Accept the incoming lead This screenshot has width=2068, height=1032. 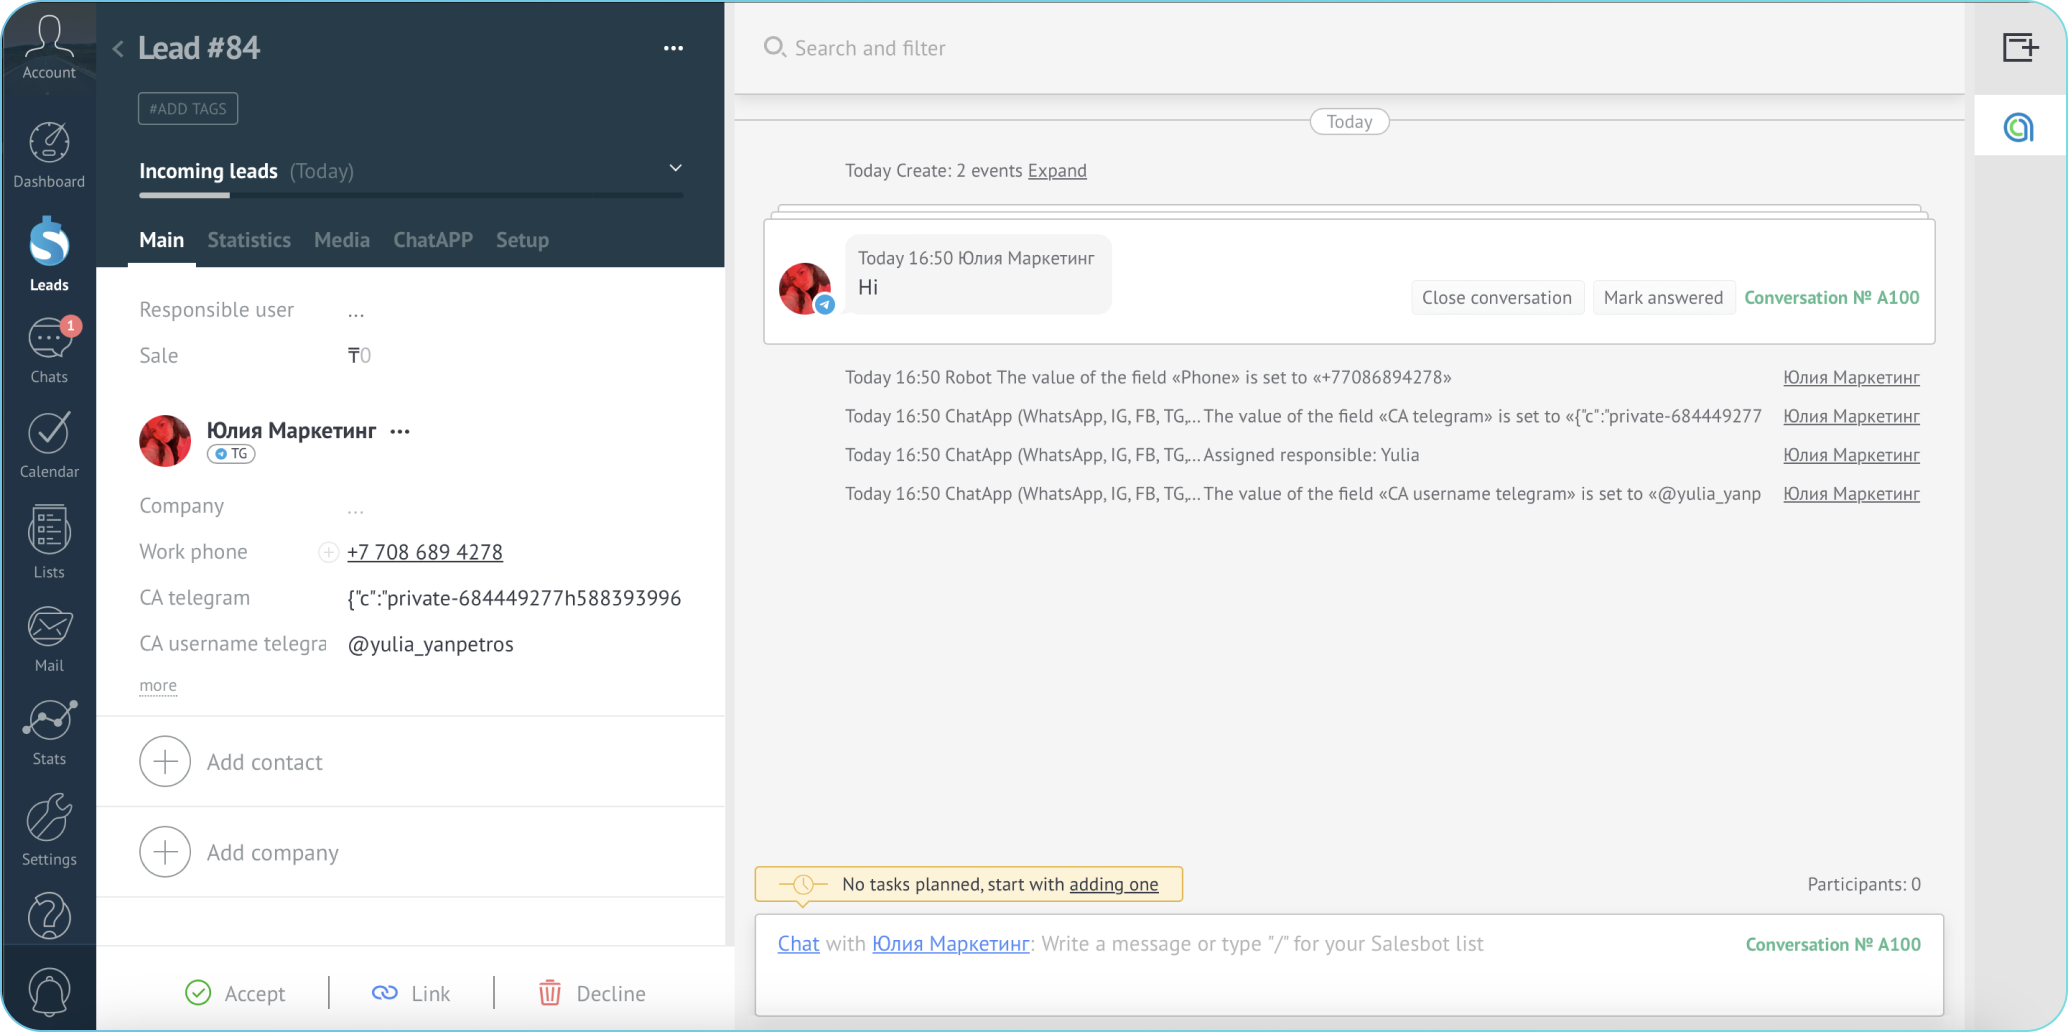(236, 993)
